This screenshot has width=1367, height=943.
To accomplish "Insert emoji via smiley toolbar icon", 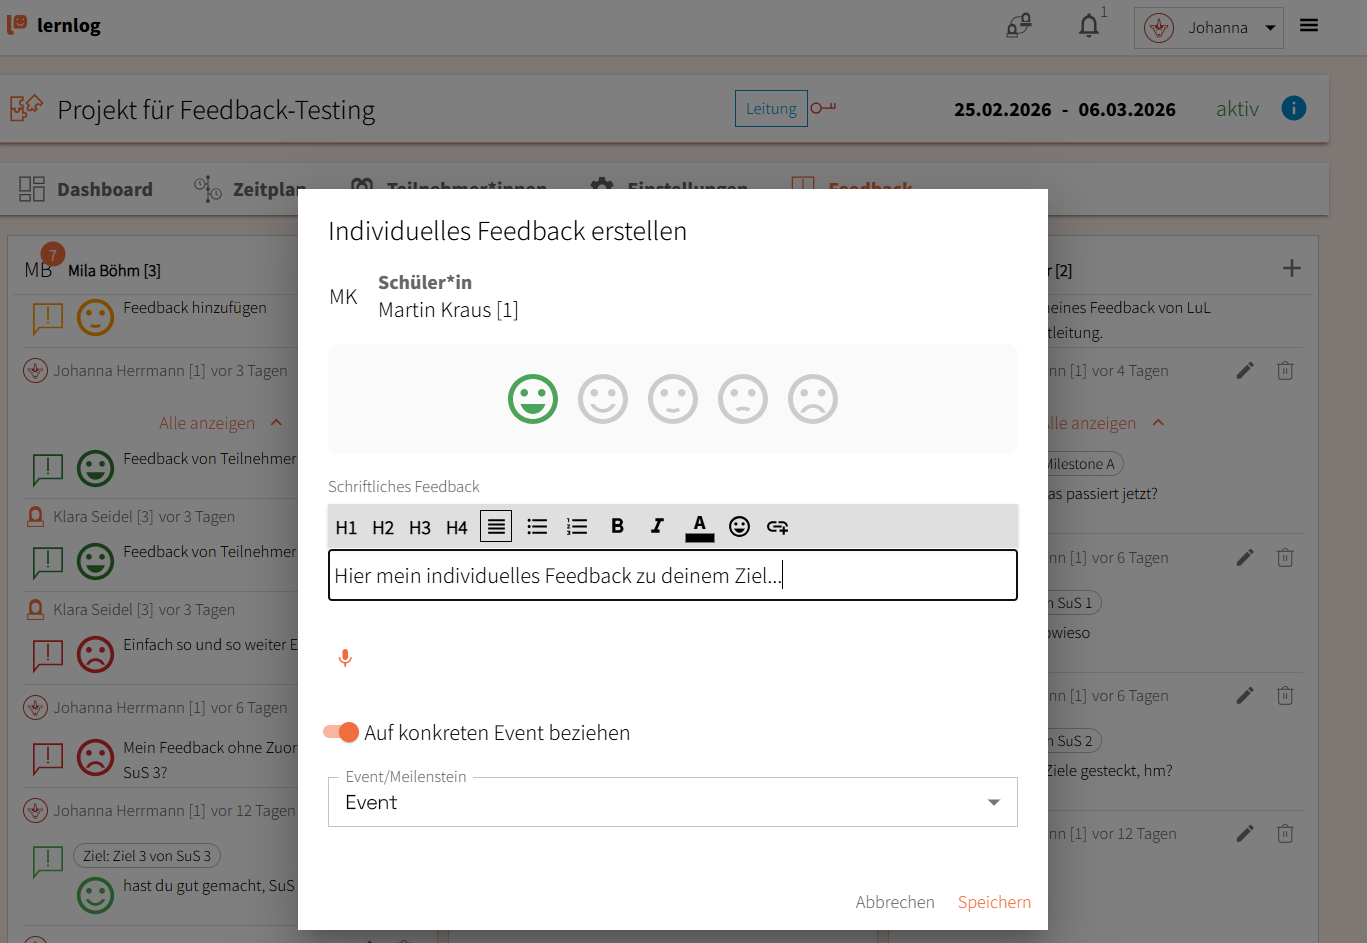I will pyautogui.click(x=739, y=527).
